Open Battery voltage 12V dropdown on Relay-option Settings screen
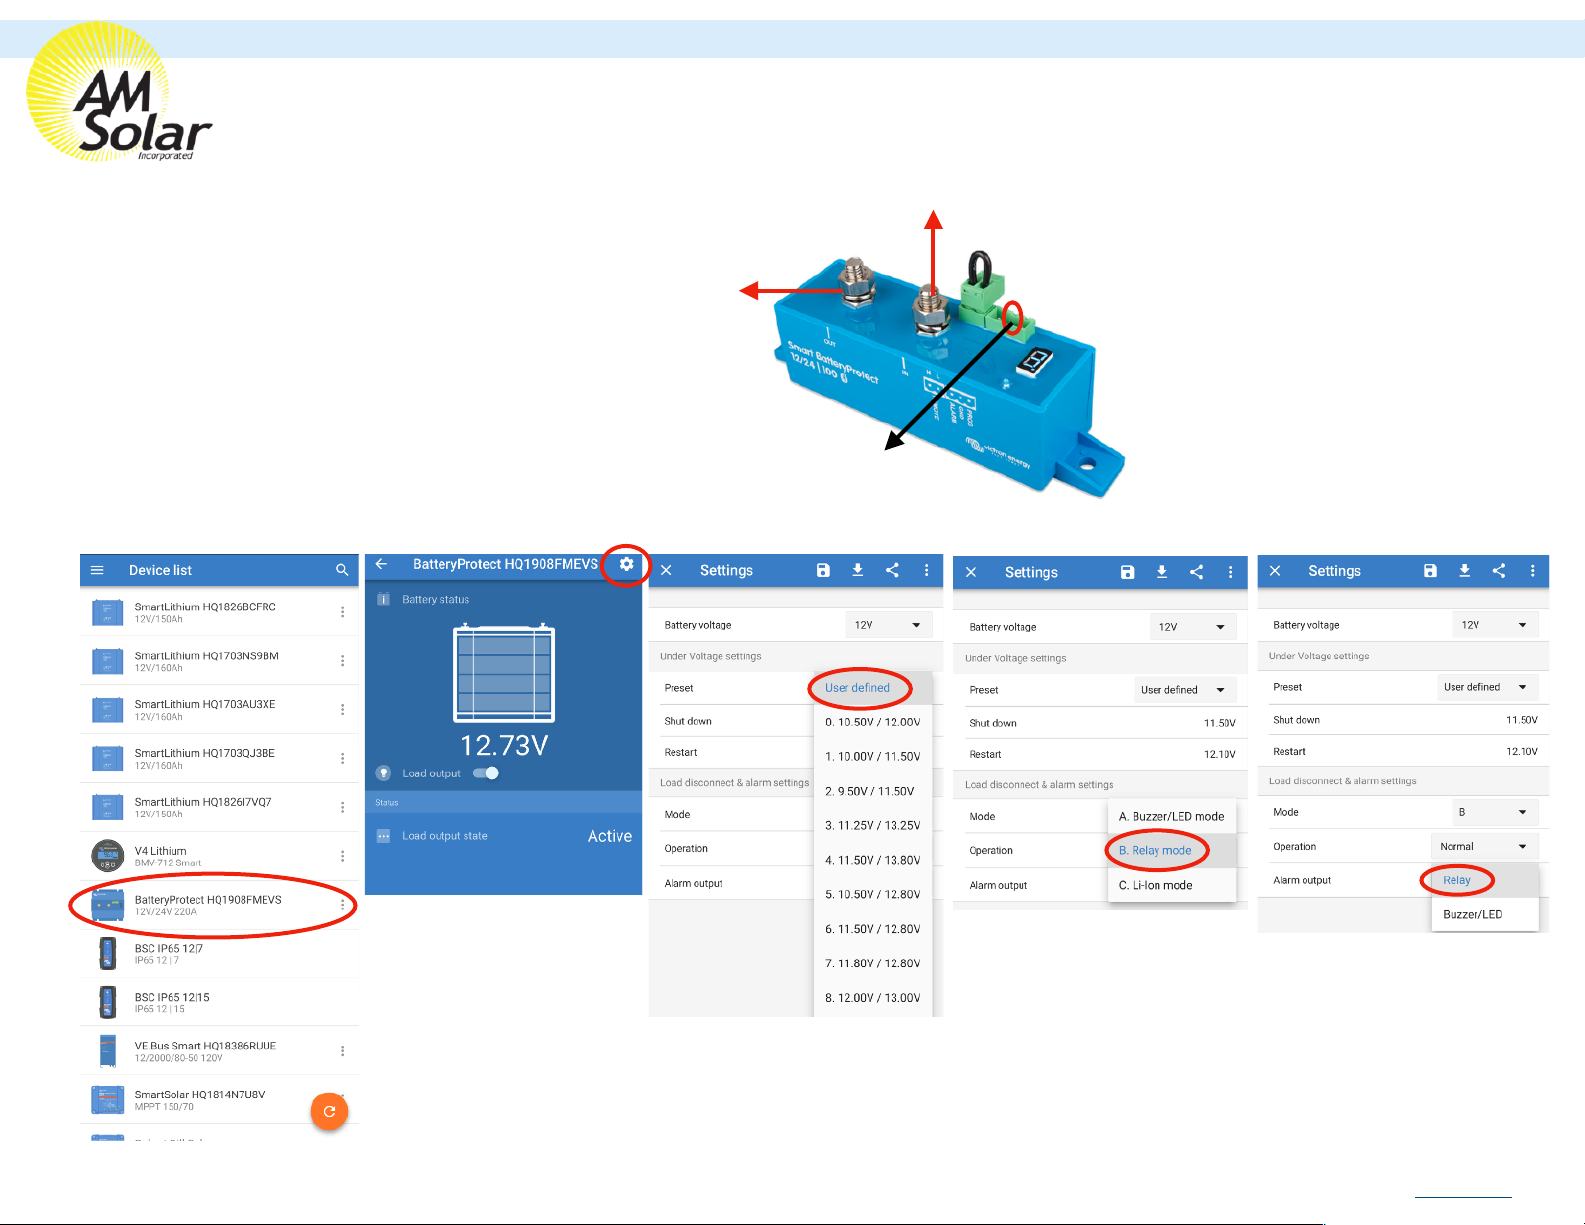 1495,625
